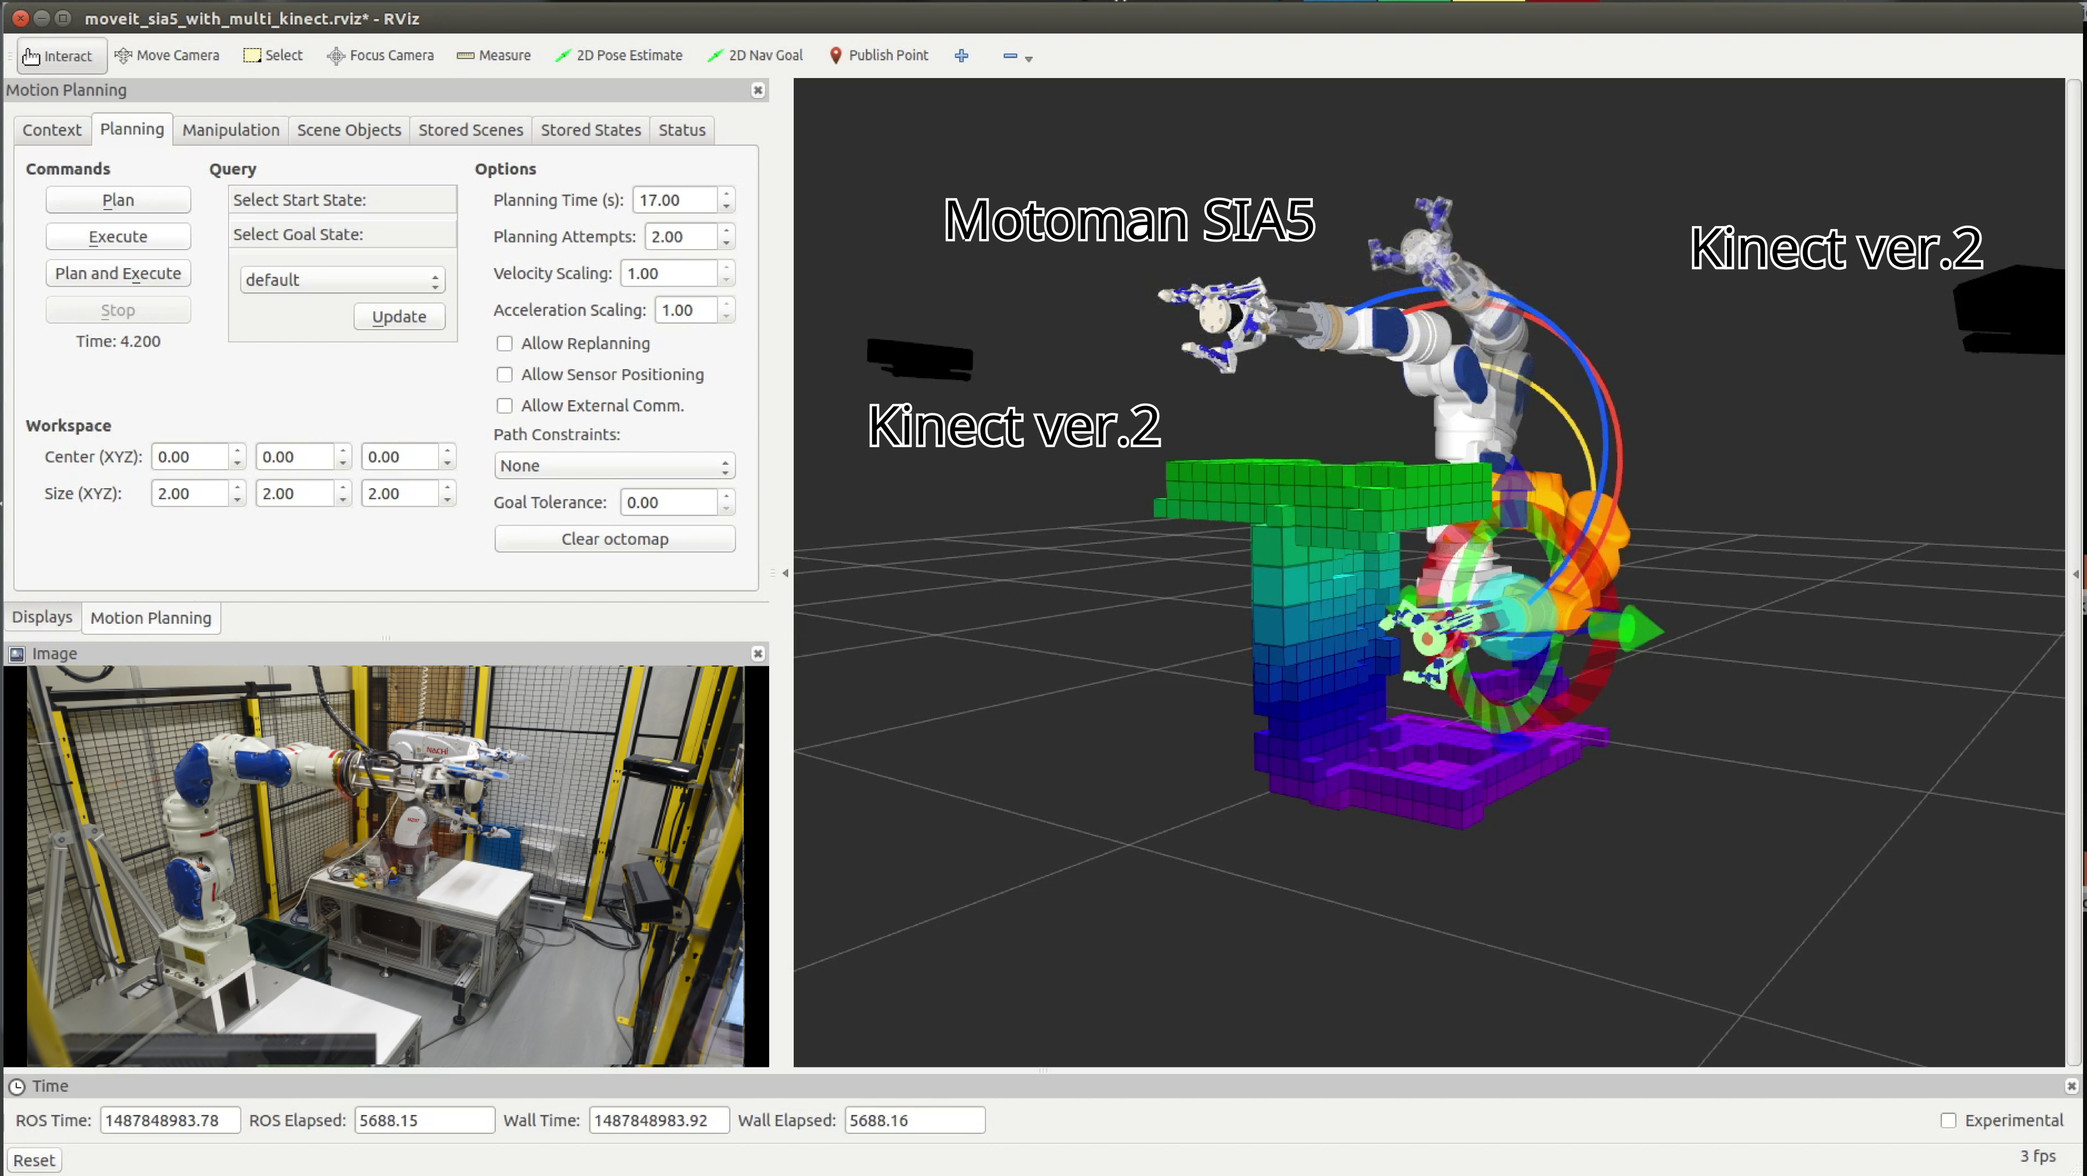Adjust the Planning Attempts spinner arrows
2087x1176 pixels.
click(x=727, y=237)
